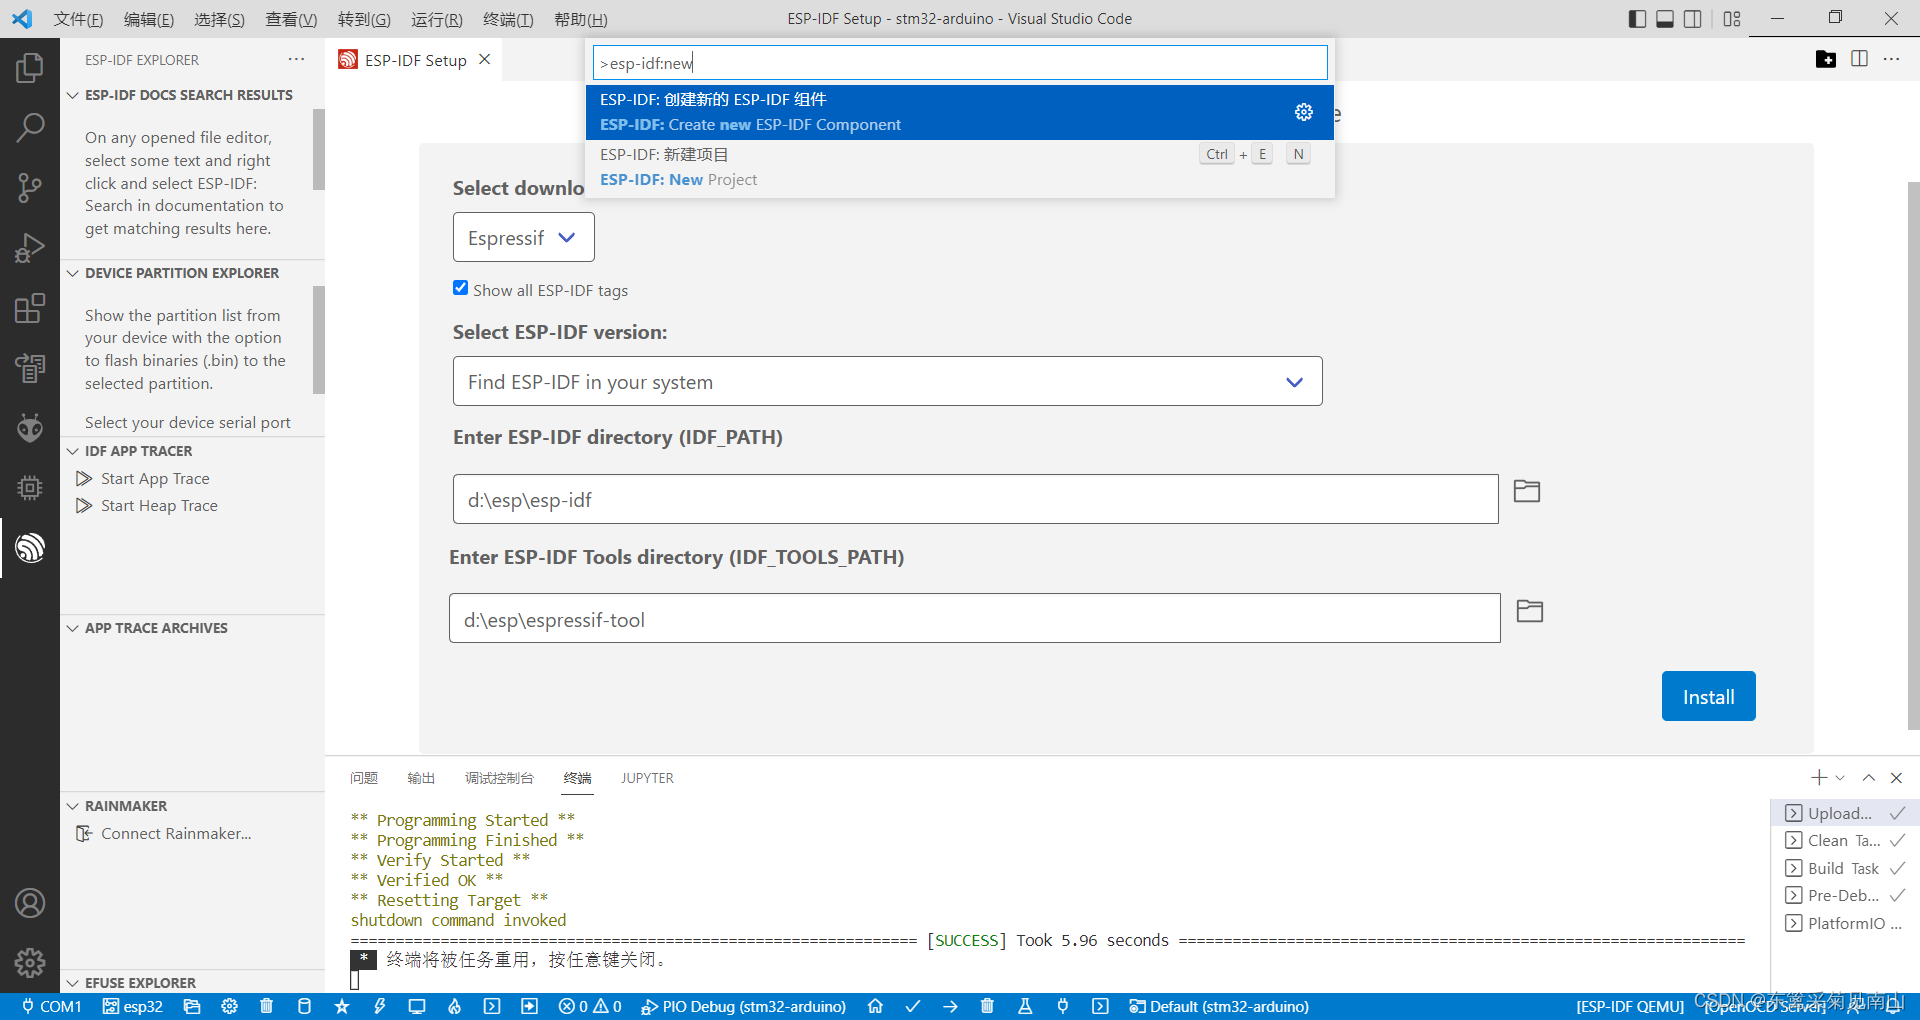Image resolution: width=1920 pixels, height=1020 pixels.
Task: Toggle the panel visibility from title bar
Action: [x=1664, y=18]
